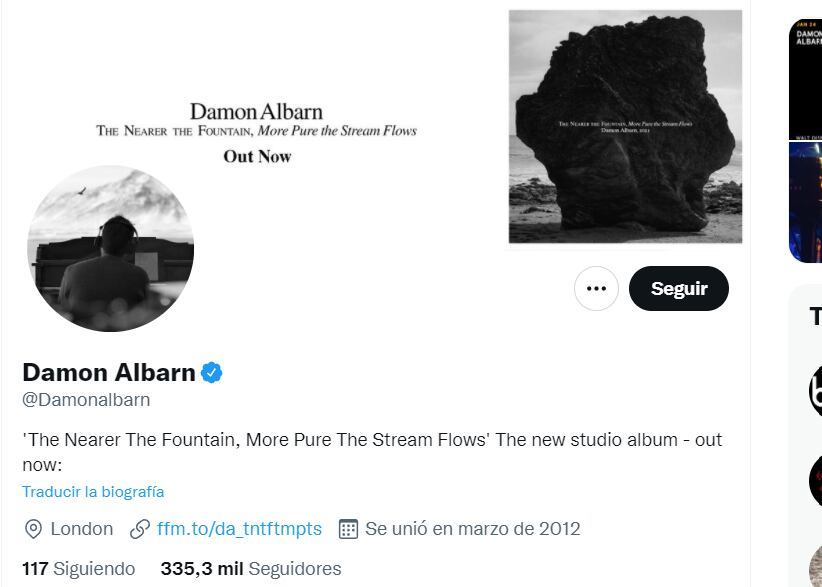
Task: Click the chain link icon before ffm.to
Action: pos(140,529)
